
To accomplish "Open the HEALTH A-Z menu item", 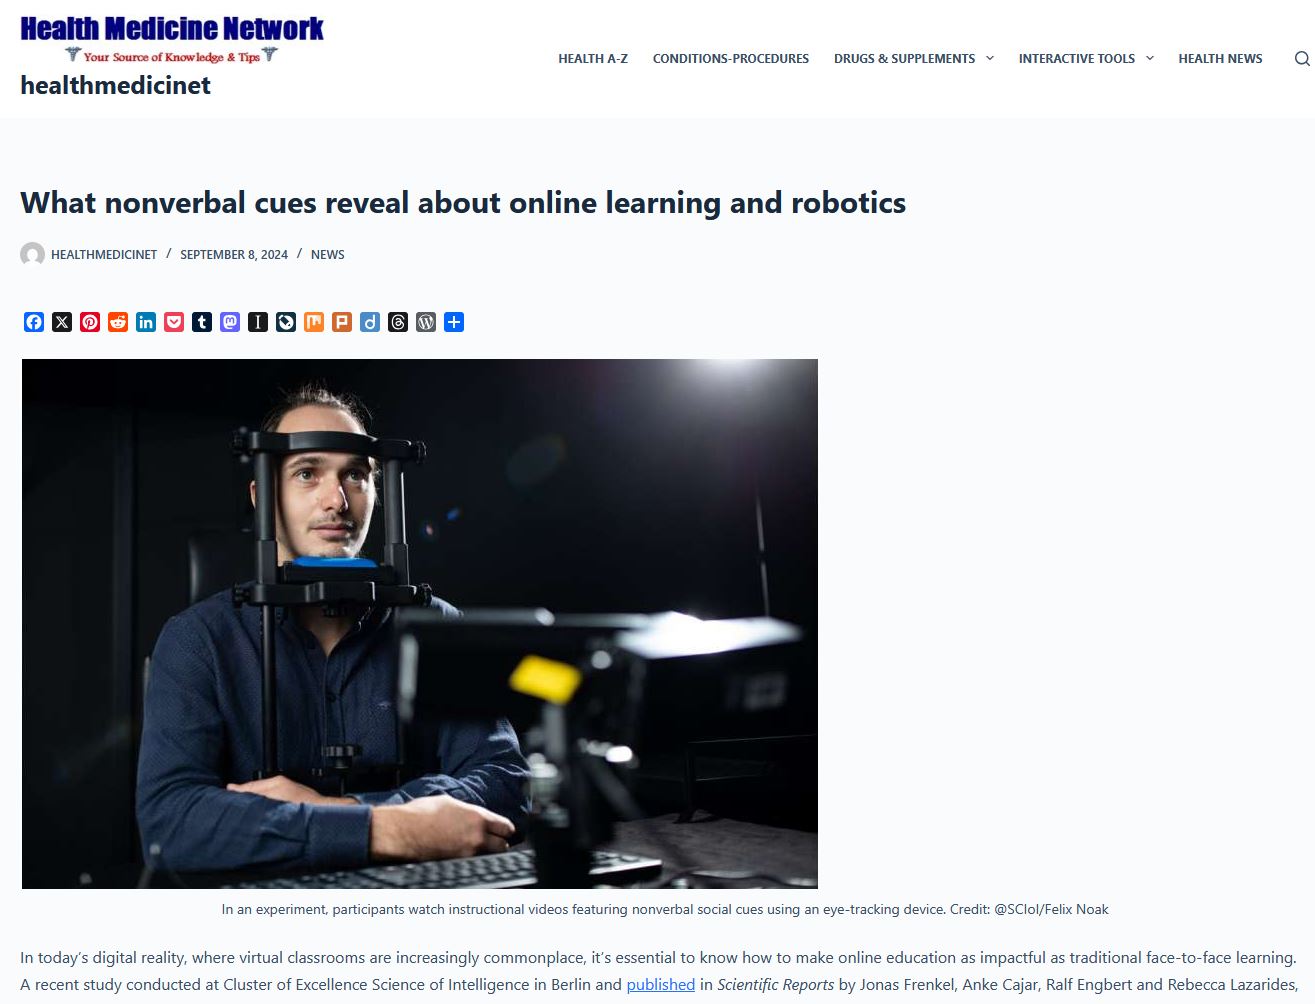I will tap(592, 58).
